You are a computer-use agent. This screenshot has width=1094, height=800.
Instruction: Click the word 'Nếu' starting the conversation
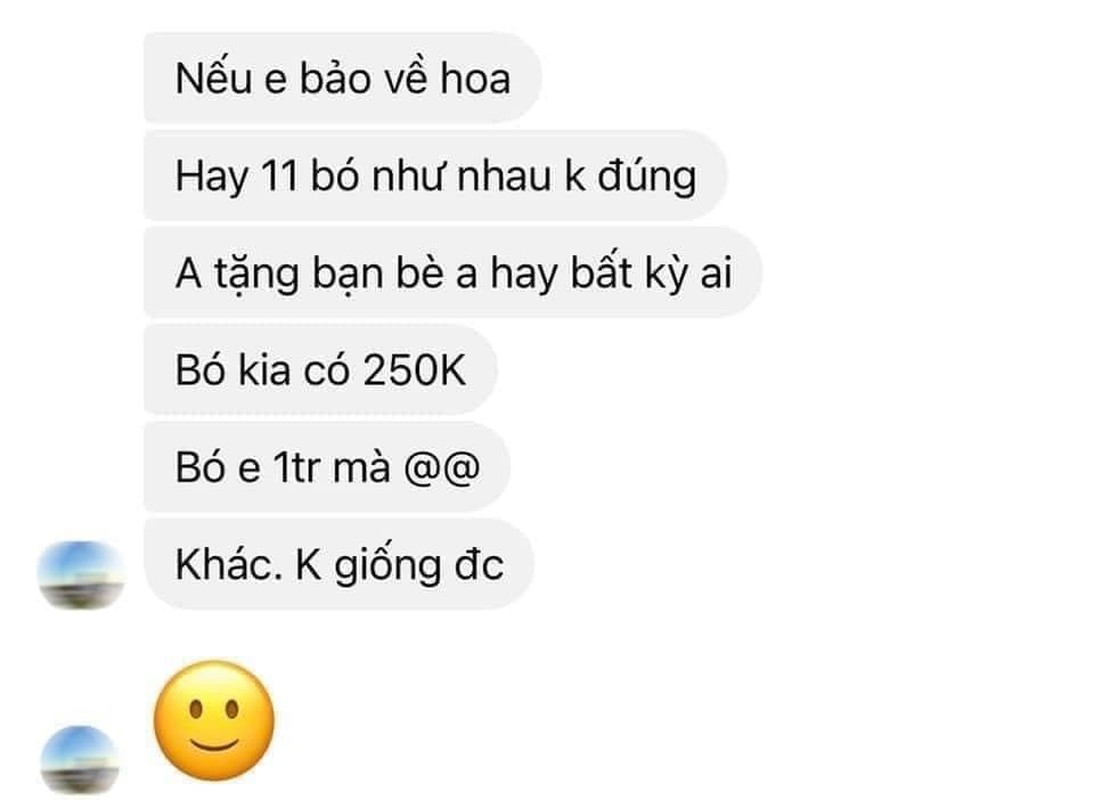213,77
